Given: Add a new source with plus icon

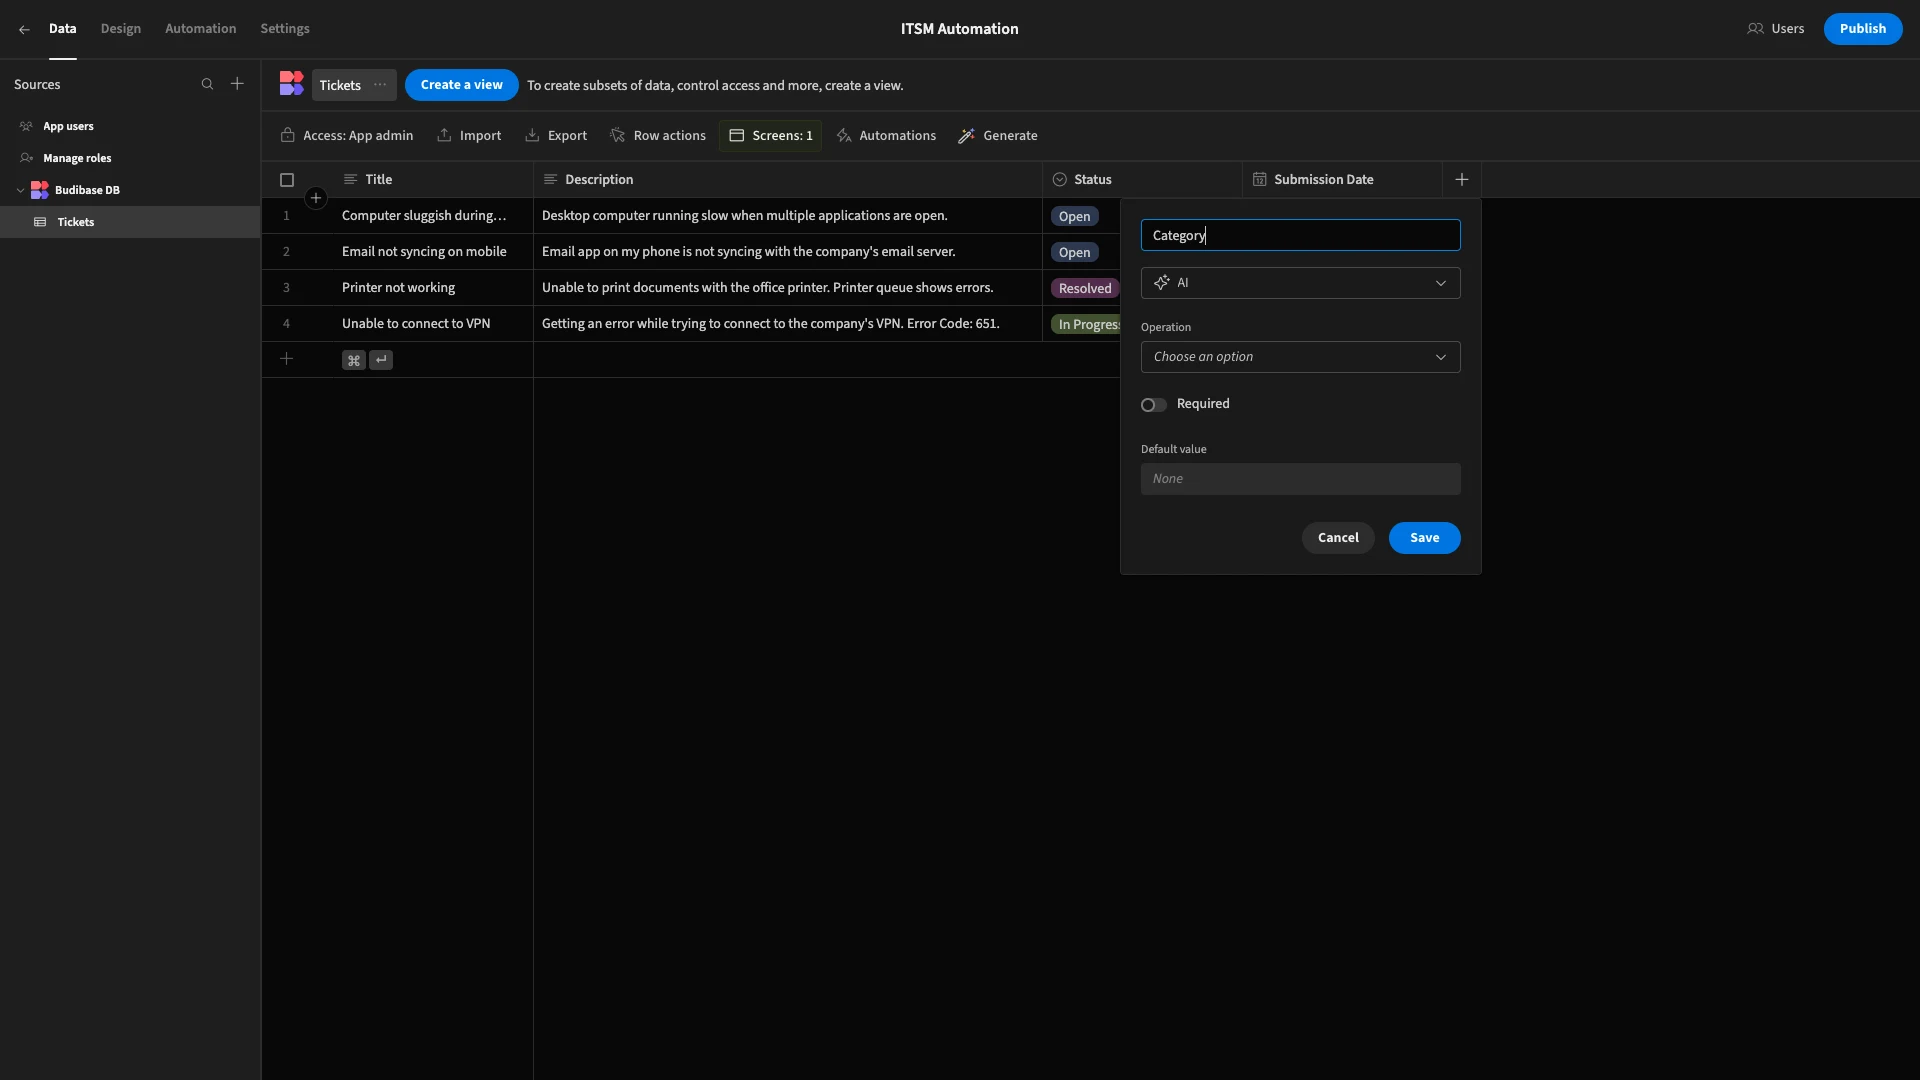Looking at the screenshot, I should coord(237,84).
